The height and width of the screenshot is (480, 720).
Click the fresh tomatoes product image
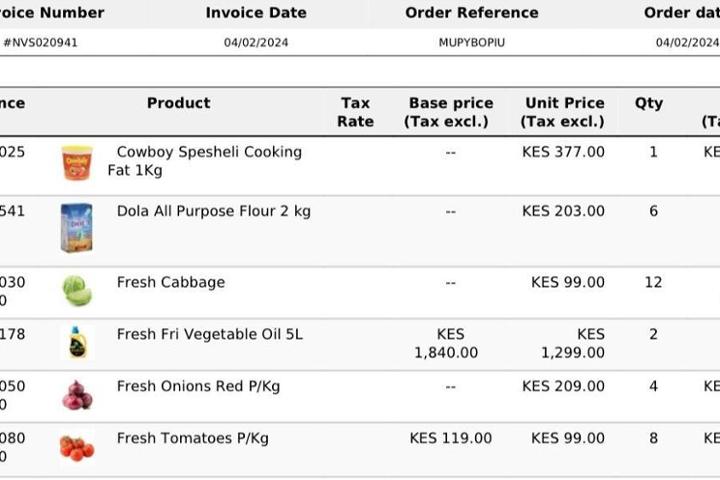point(77,447)
